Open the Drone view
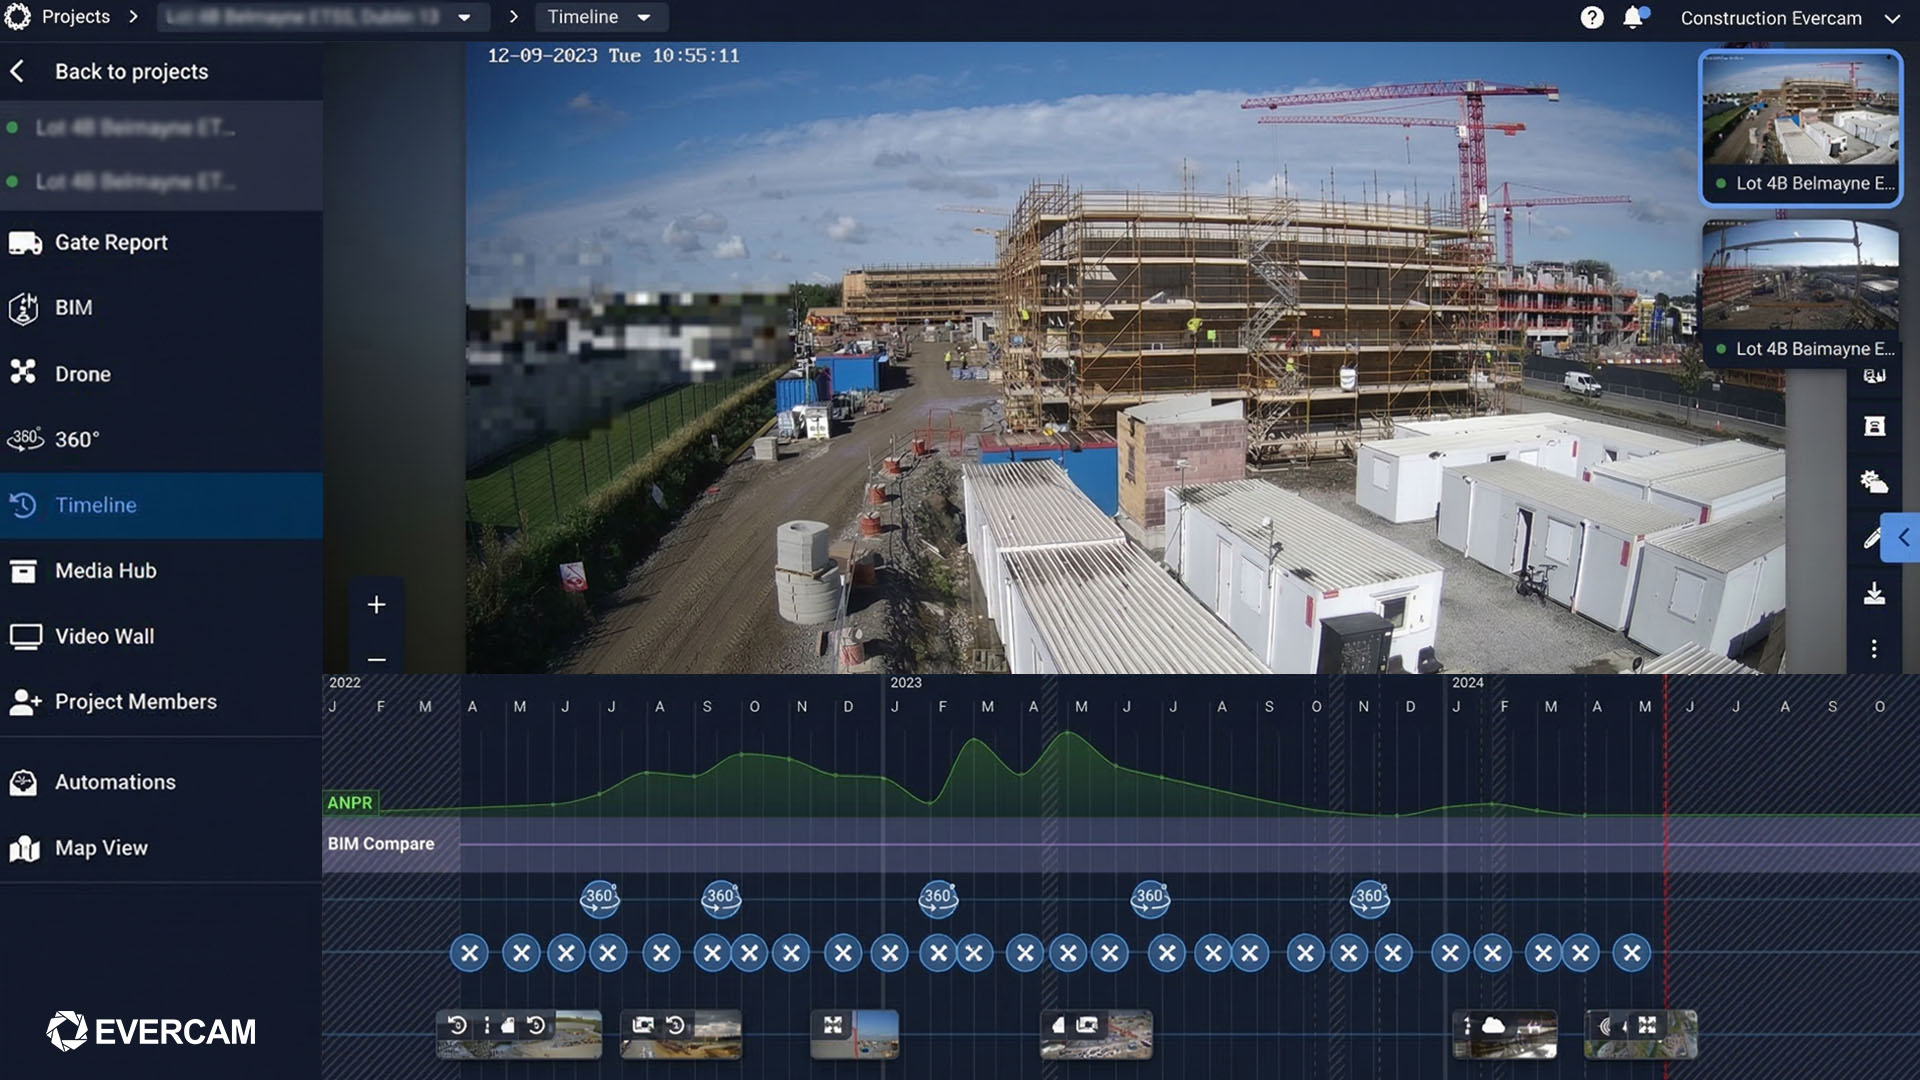Viewport: 1920px width, 1080px height. (82, 374)
